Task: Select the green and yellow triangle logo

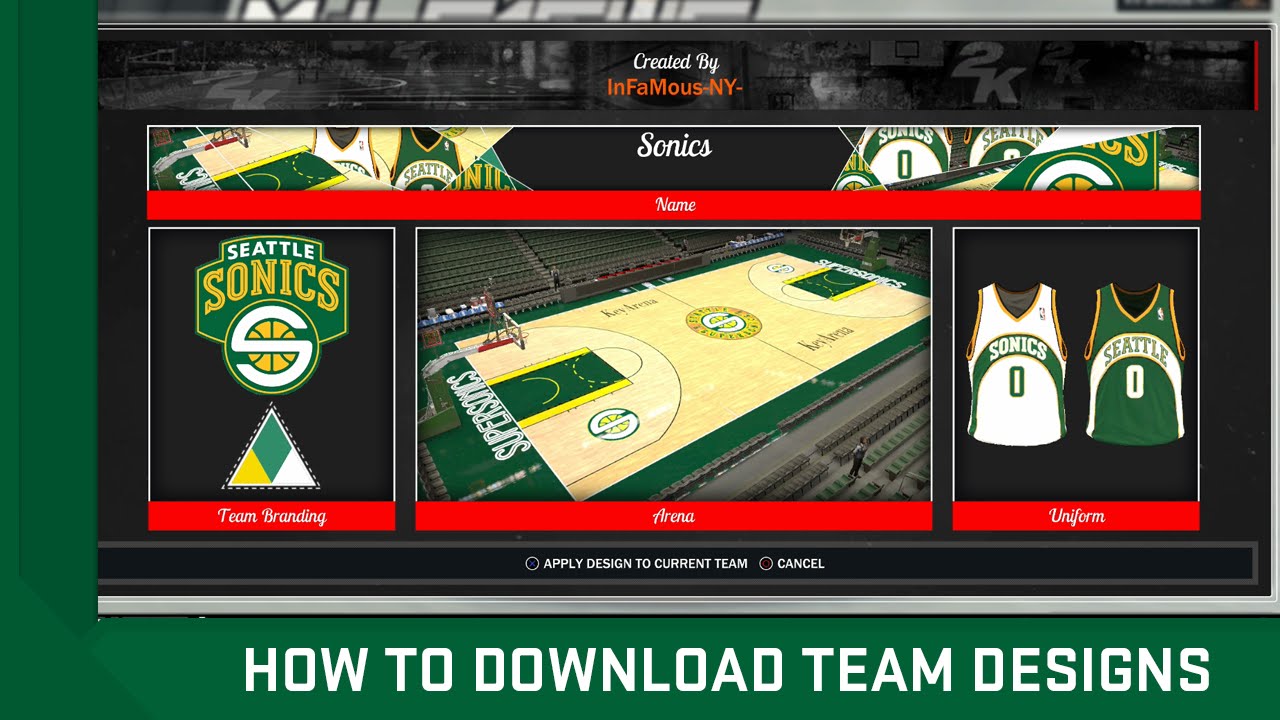Action: click(x=272, y=447)
